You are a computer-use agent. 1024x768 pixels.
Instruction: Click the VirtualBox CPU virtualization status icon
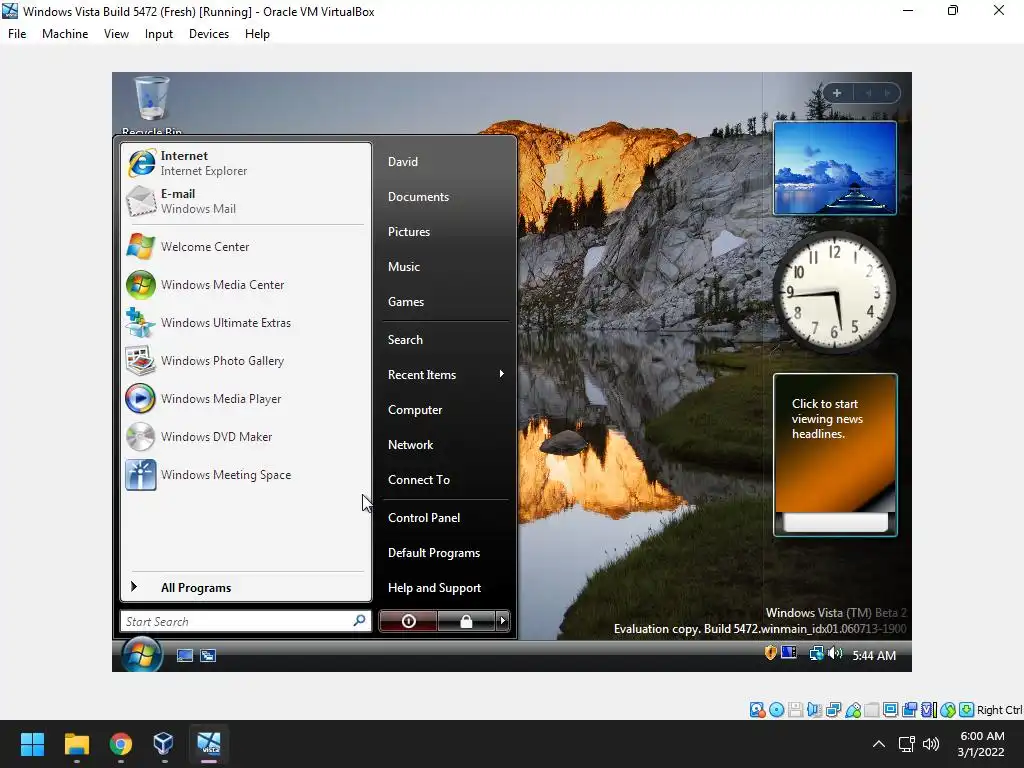click(x=928, y=710)
